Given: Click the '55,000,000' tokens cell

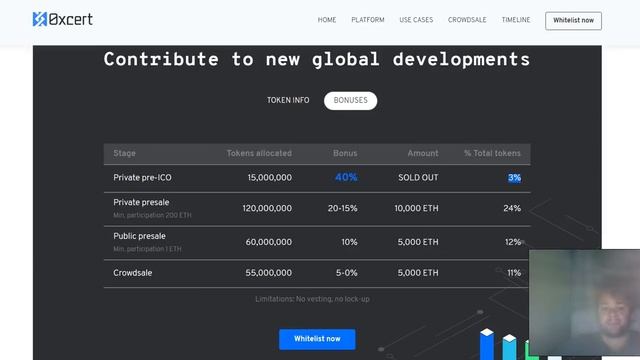Looking at the screenshot, I should [x=269, y=273].
